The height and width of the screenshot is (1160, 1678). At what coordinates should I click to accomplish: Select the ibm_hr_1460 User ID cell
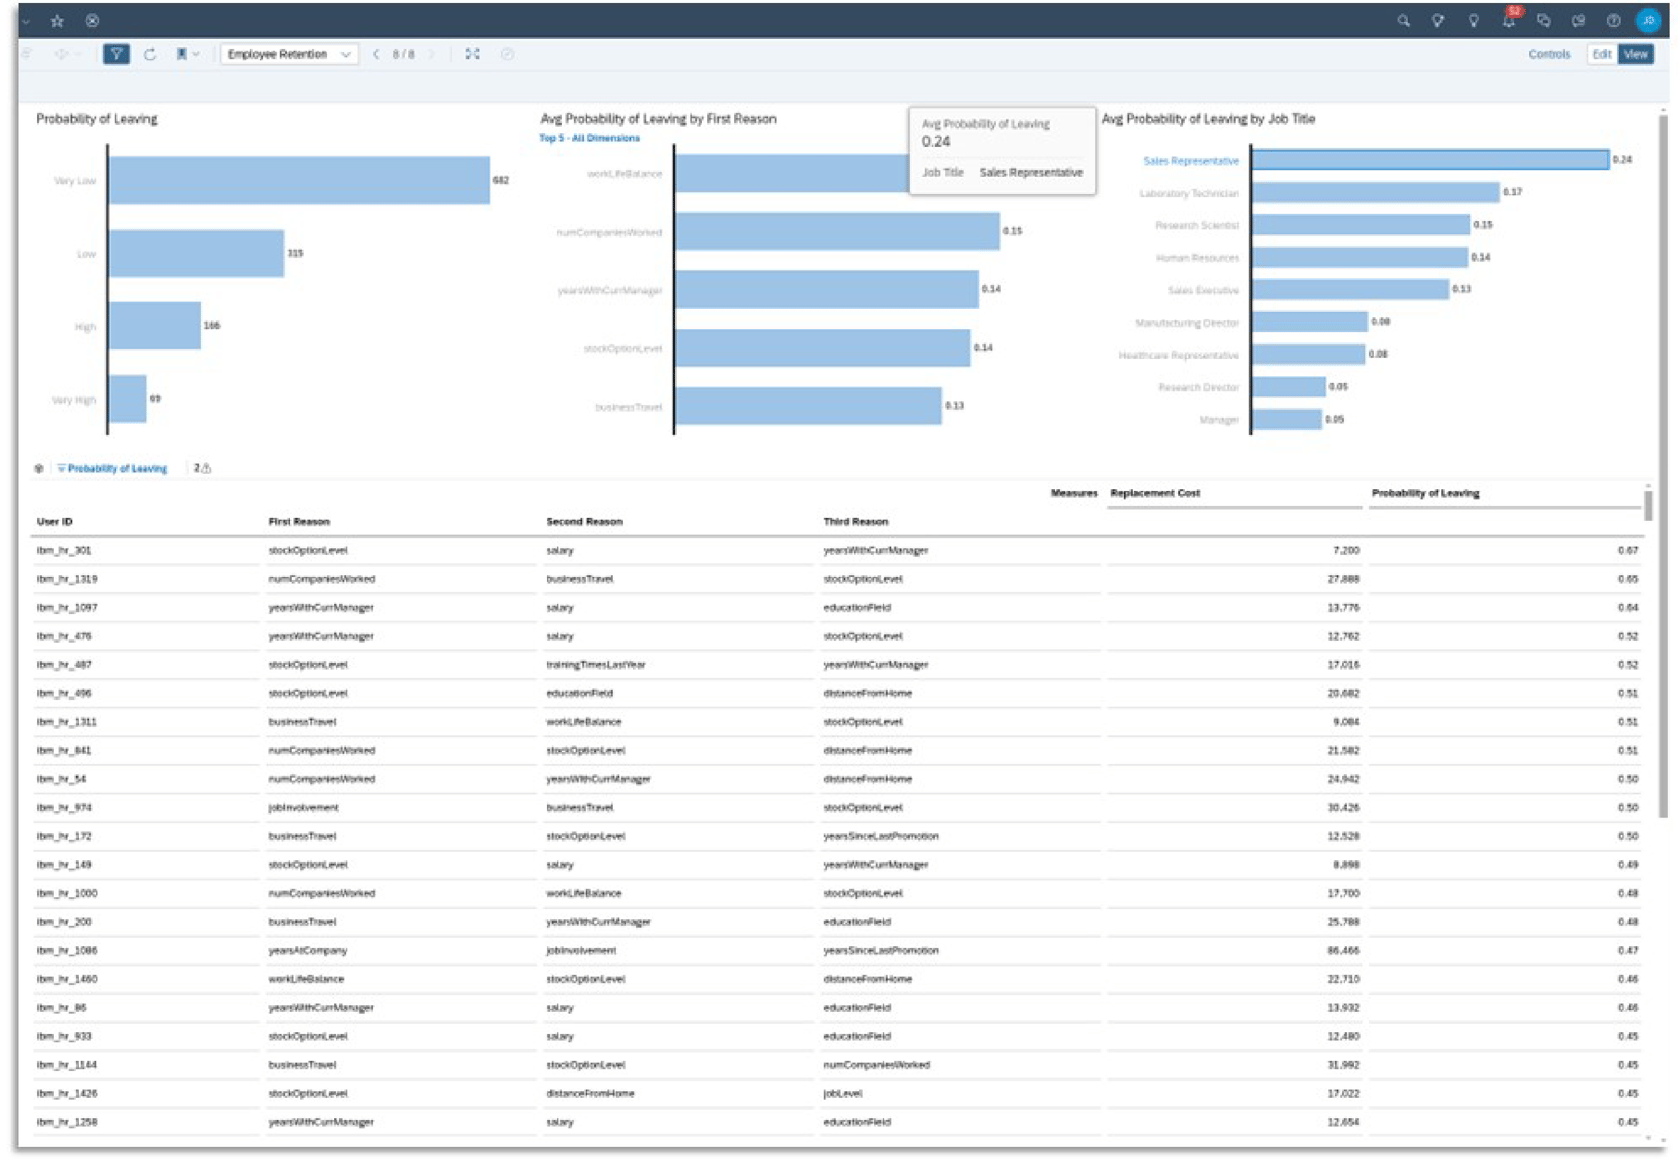click(67, 979)
